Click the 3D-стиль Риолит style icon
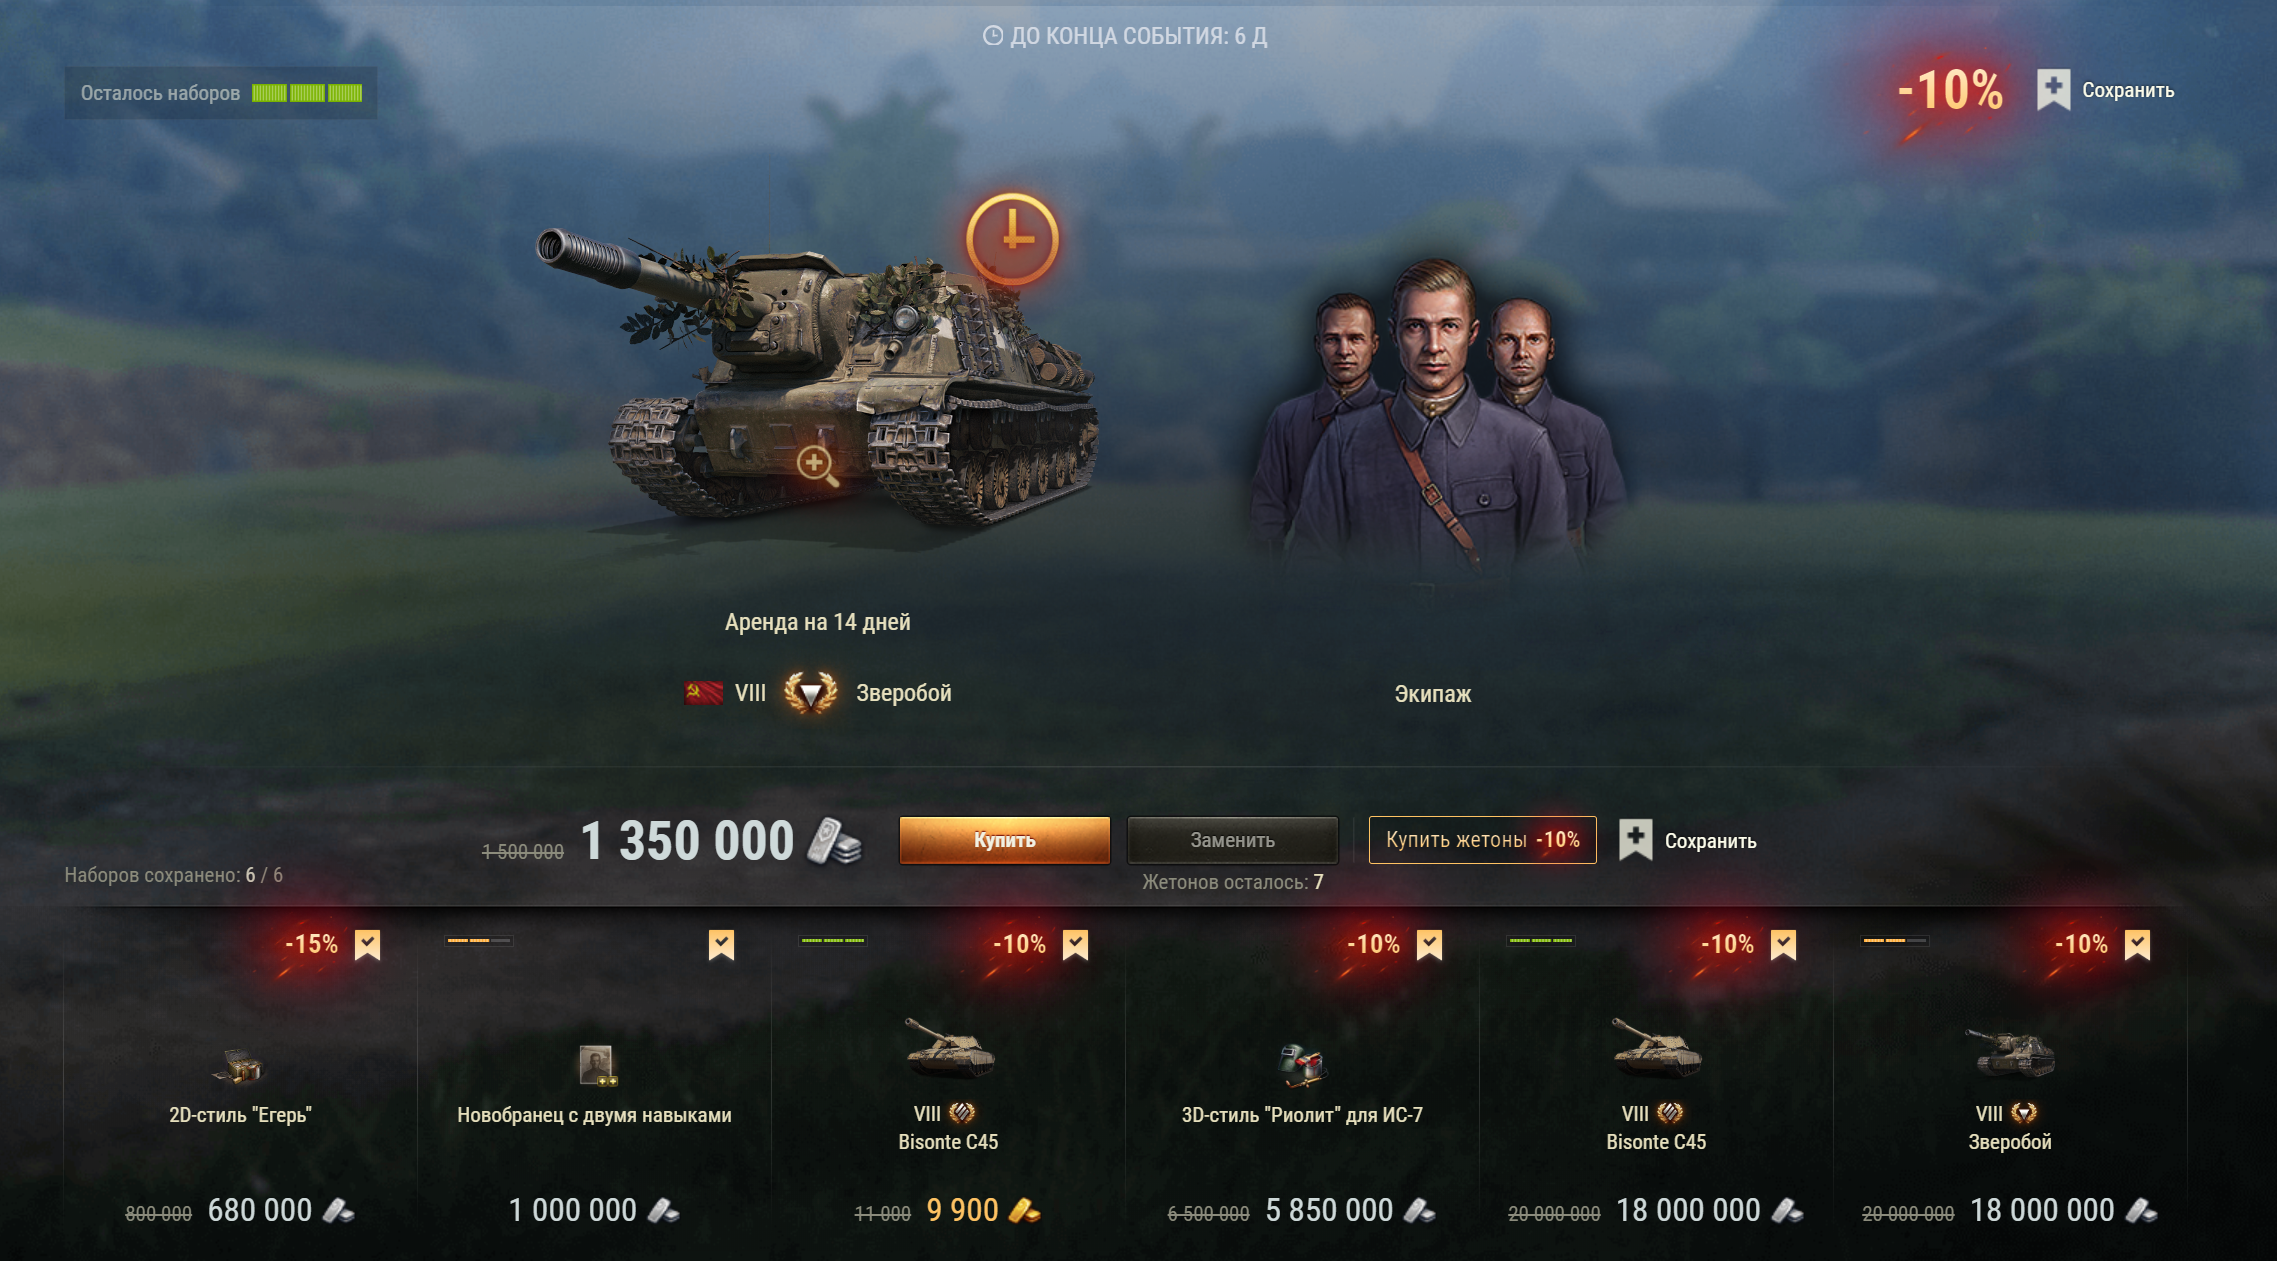2277x1261 pixels. (x=1302, y=1065)
